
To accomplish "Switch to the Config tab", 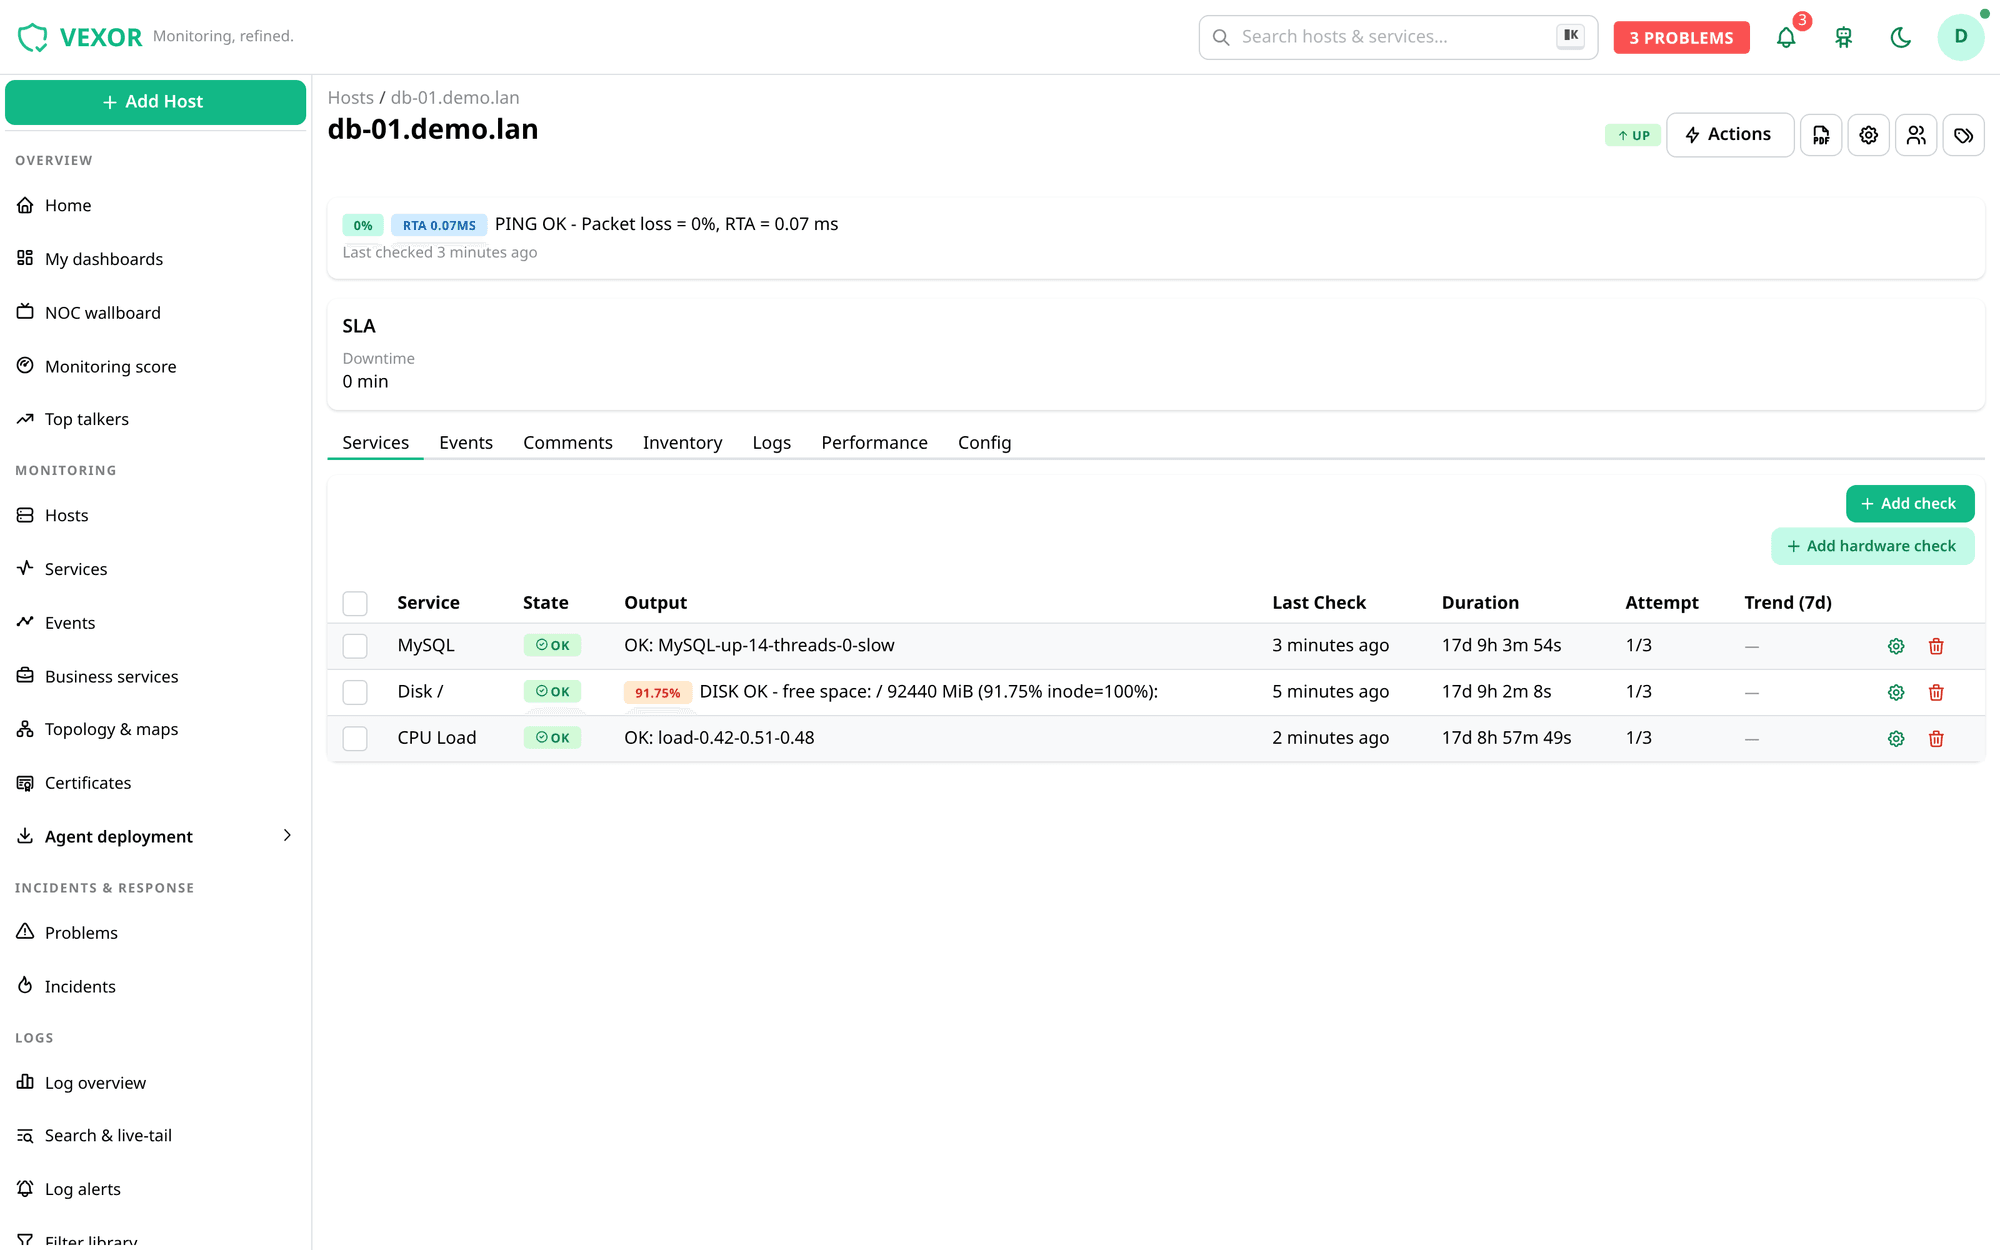I will (985, 442).
